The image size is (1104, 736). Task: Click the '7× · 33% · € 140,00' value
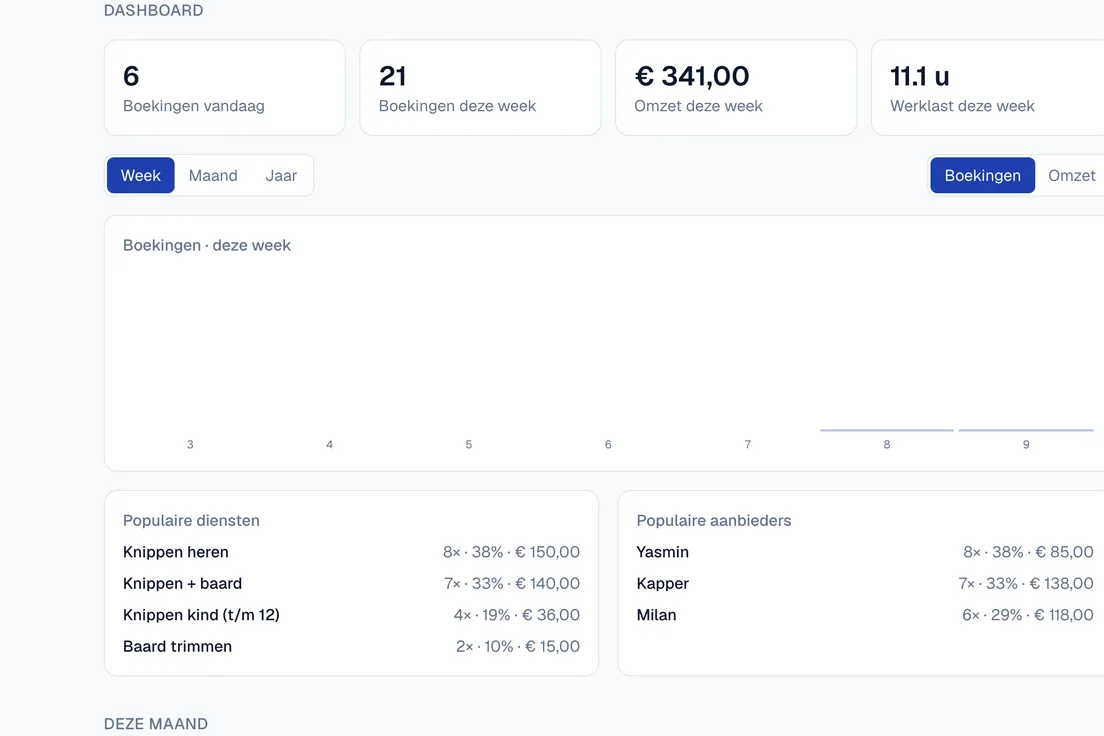512,584
